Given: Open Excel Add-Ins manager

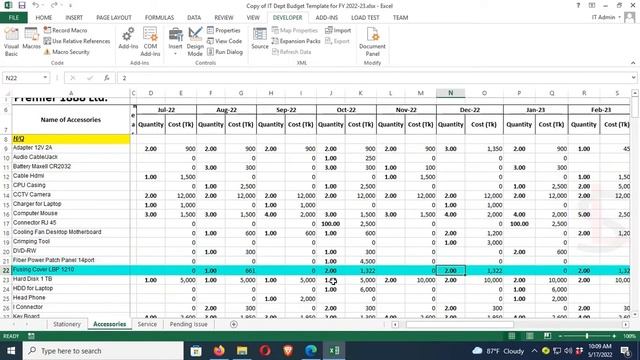Looking at the screenshot, I should click(x=128, y=38).
